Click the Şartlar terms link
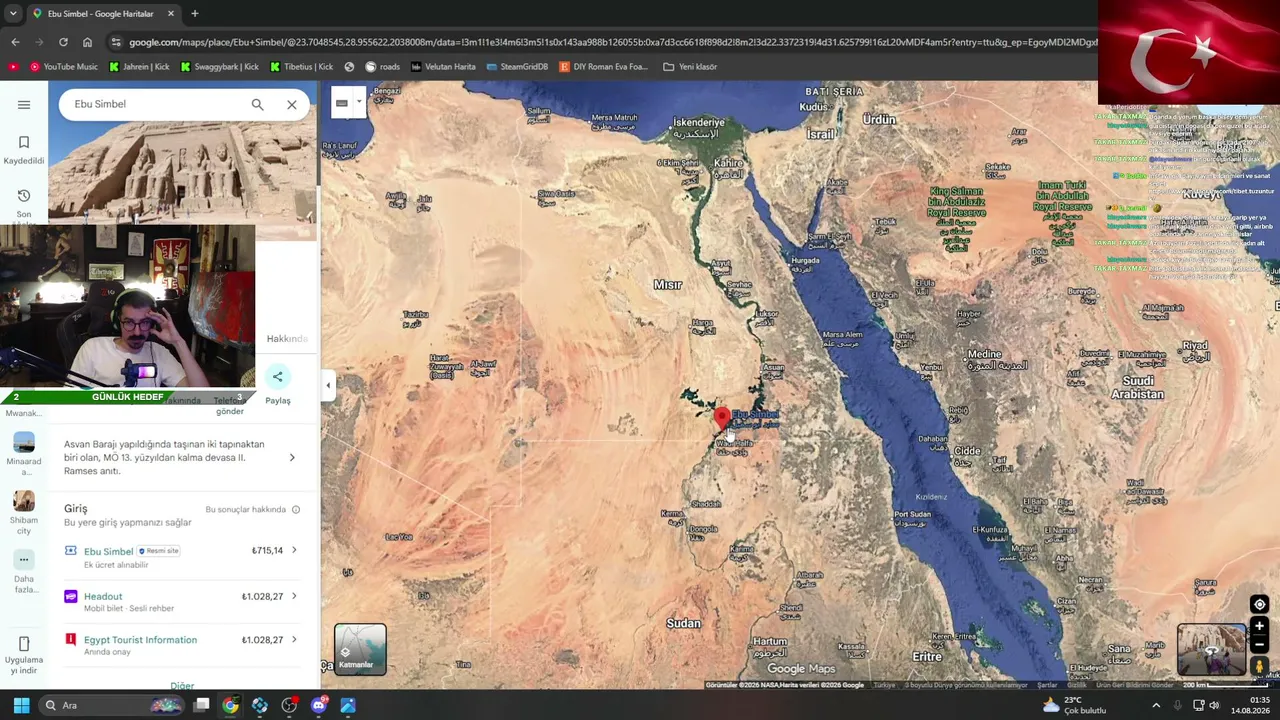This screenshot has height=720, width=1280. (1047, 685)
